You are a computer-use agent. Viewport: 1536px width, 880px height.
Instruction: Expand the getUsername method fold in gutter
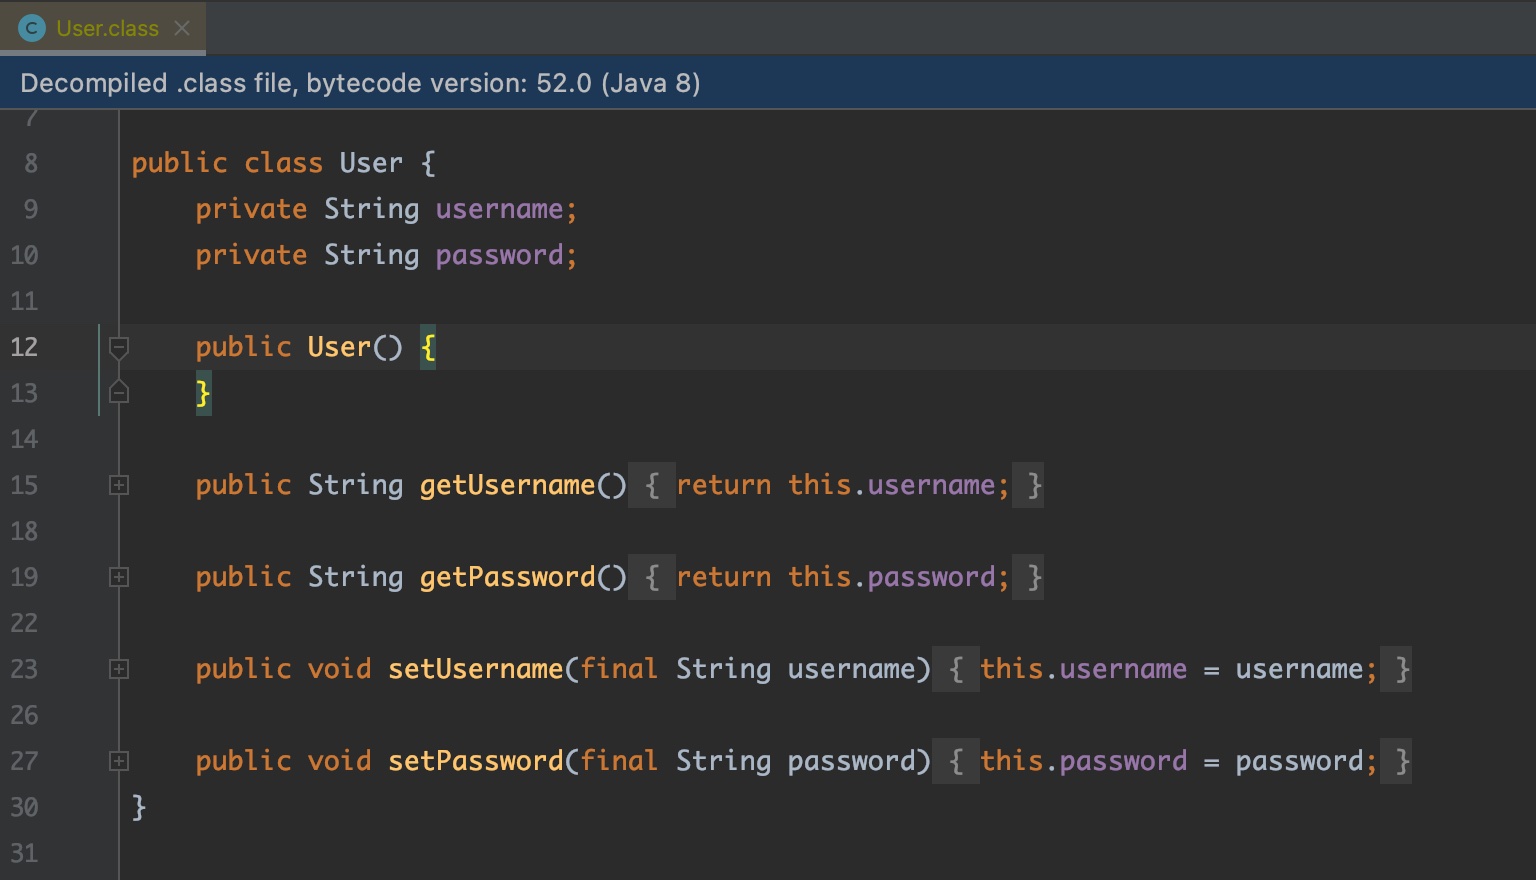pyautogui.click(x=119, y=485)
